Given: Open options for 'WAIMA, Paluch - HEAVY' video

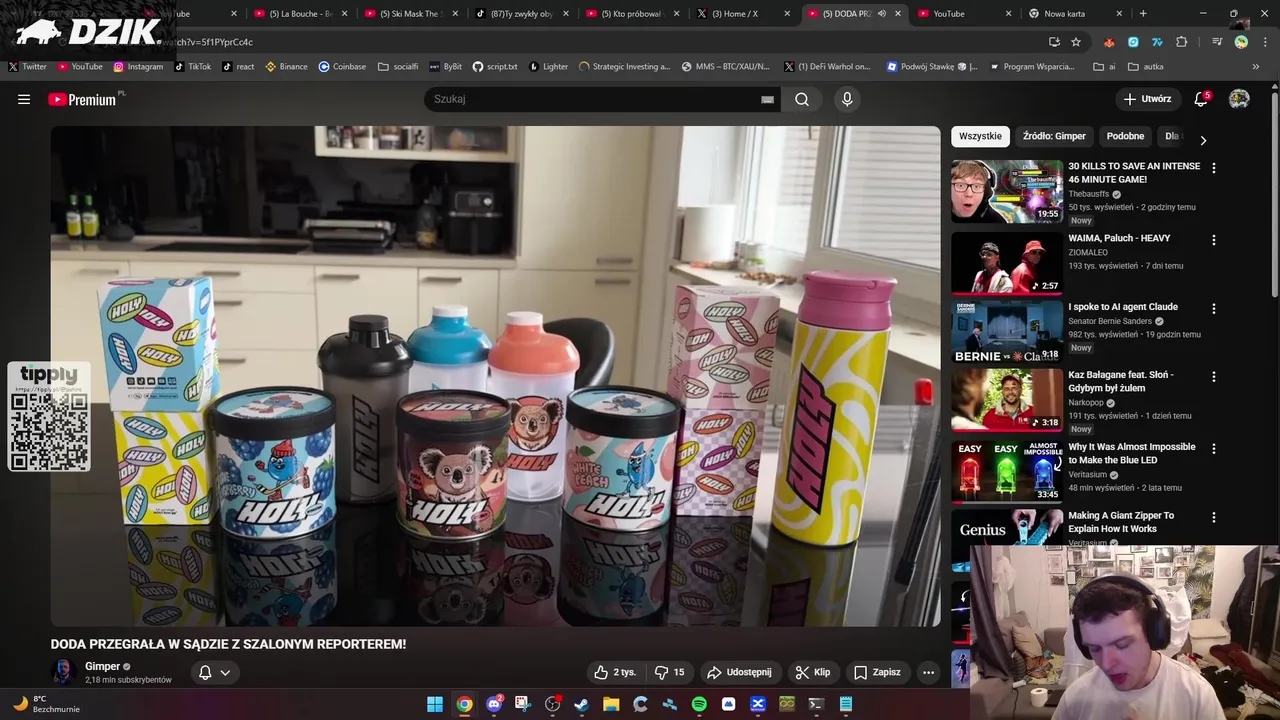Looking at the screenshot, I should [1214, 240].
